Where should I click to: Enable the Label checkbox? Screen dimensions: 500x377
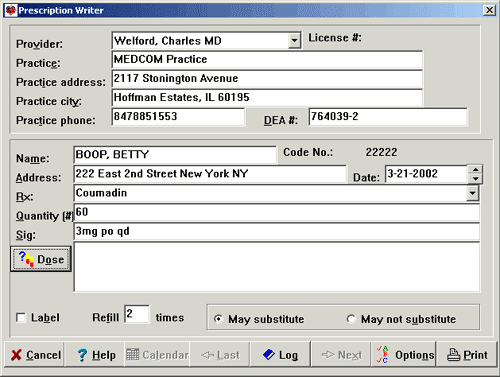click(x=21, y=318)
